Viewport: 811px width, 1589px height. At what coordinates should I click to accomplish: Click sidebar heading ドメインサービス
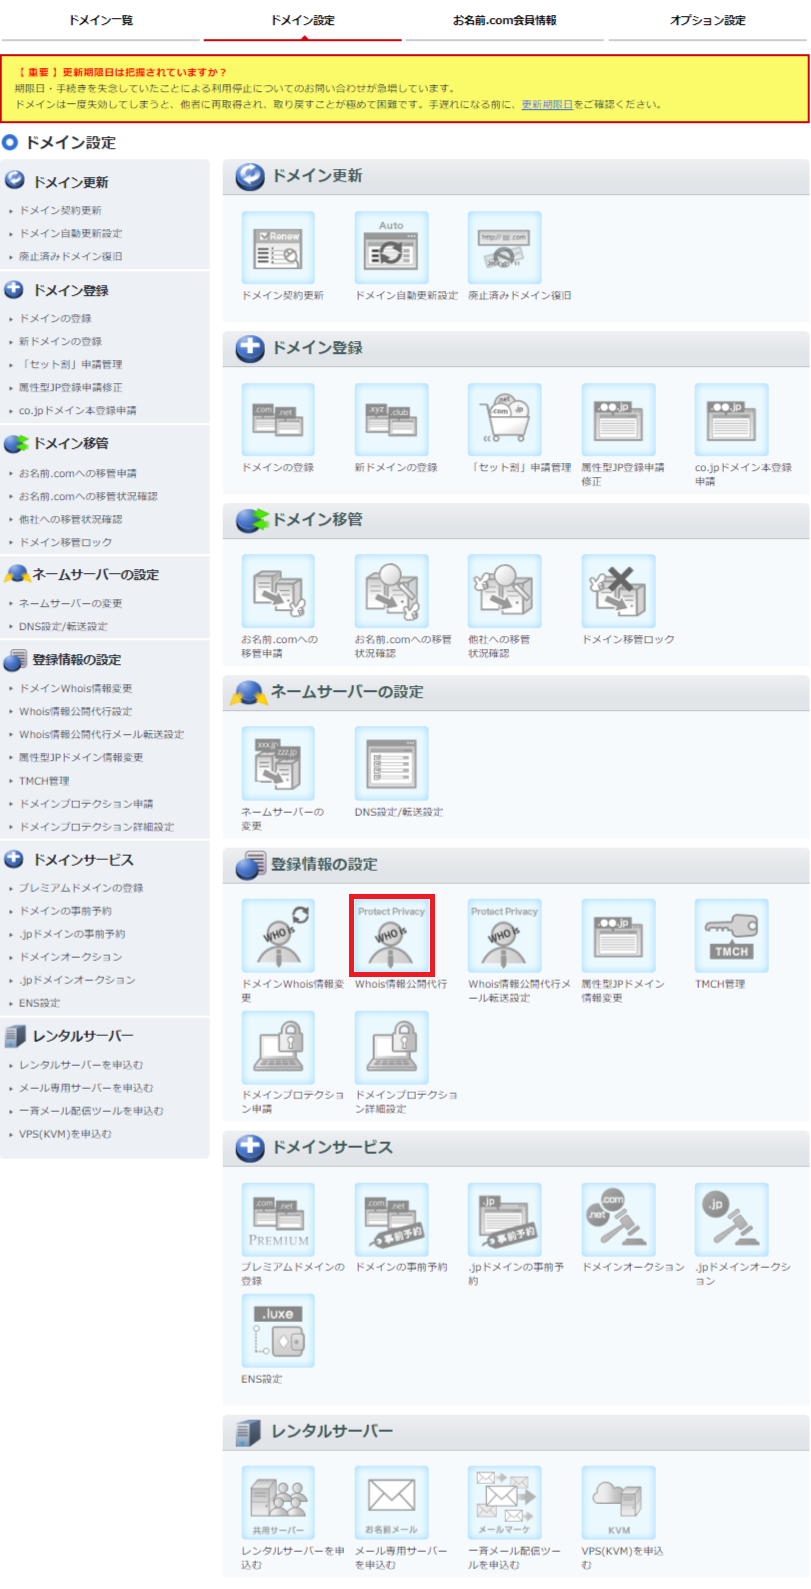pos(83,859)
